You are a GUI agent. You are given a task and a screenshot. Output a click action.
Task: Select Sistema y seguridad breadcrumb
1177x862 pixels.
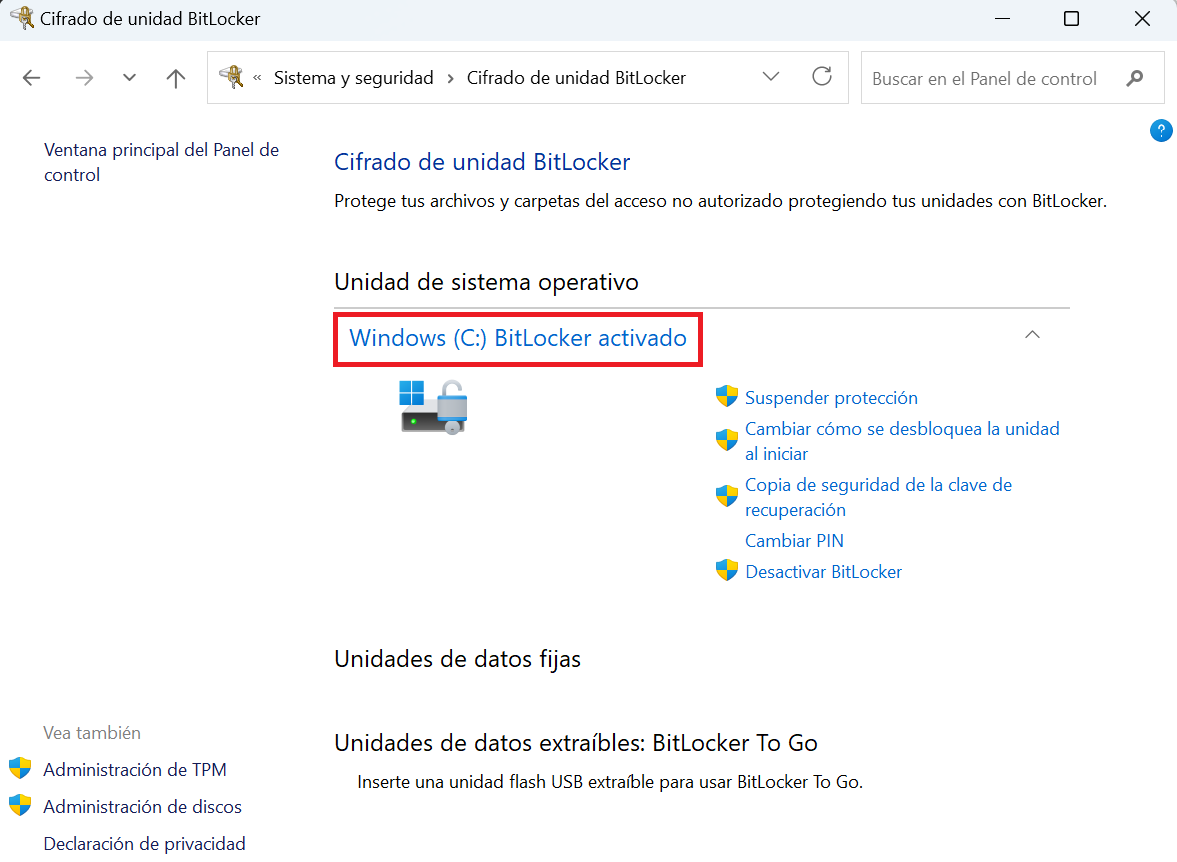tap(353, 78)
